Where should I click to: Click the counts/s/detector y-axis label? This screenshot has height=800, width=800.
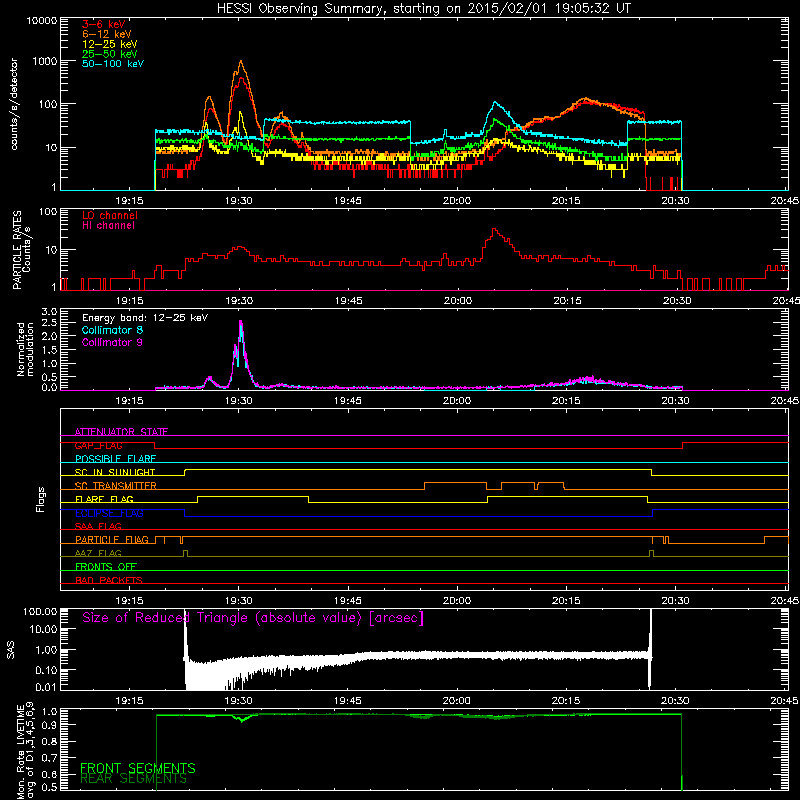point(14,104)
